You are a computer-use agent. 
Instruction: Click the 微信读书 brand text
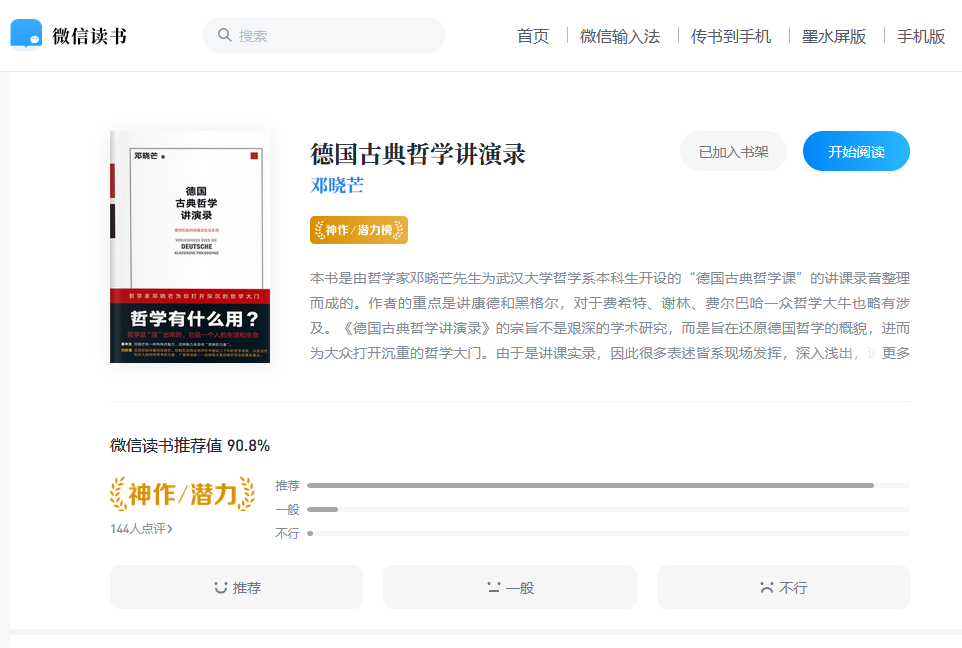tap(90, 36)
